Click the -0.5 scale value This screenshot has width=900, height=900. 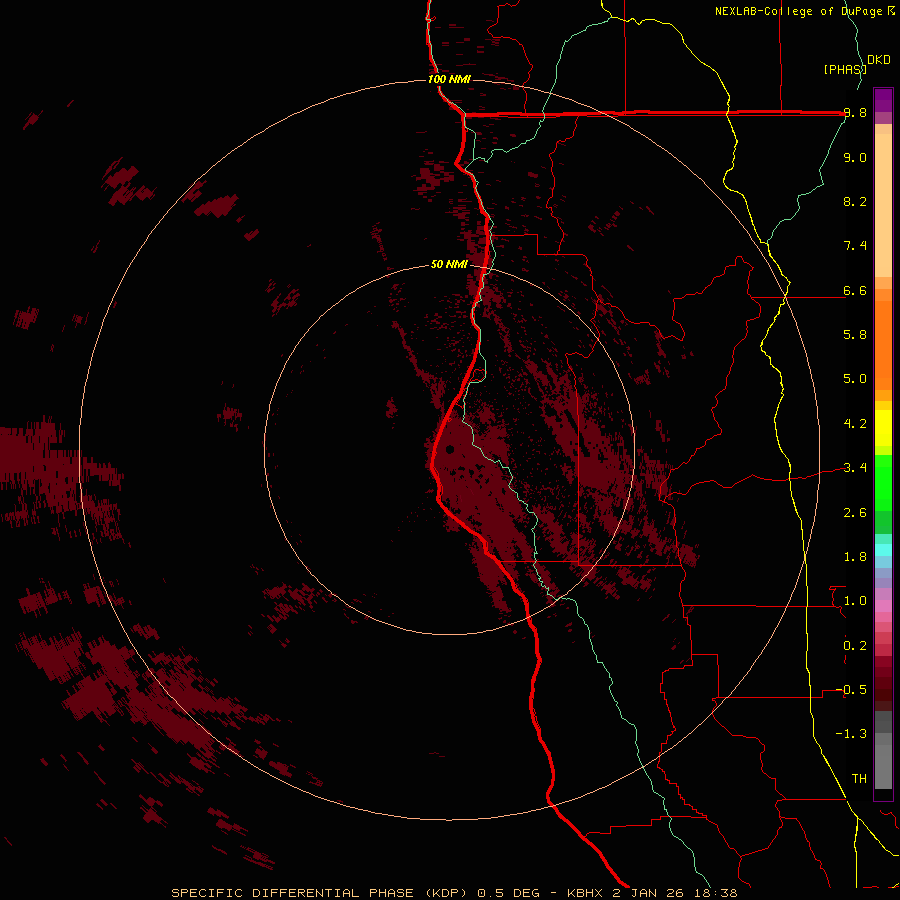851,690
